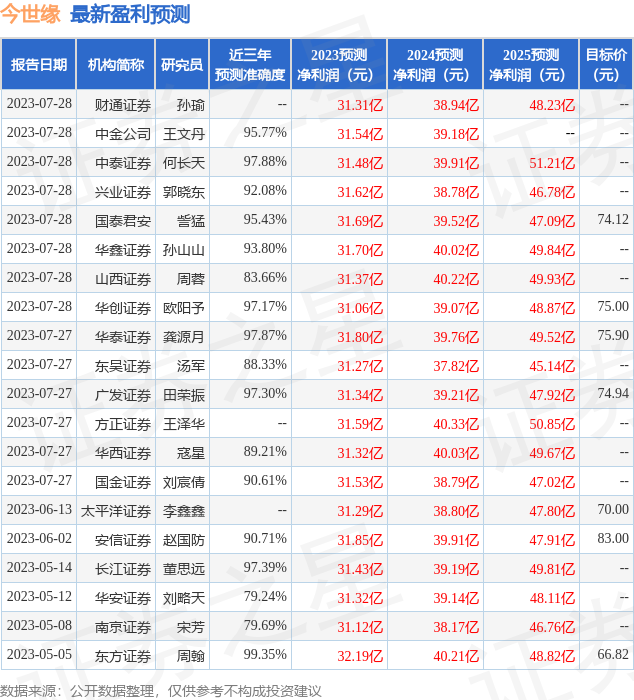Click the 99.35% accuracy value

[x=265, y=654]
